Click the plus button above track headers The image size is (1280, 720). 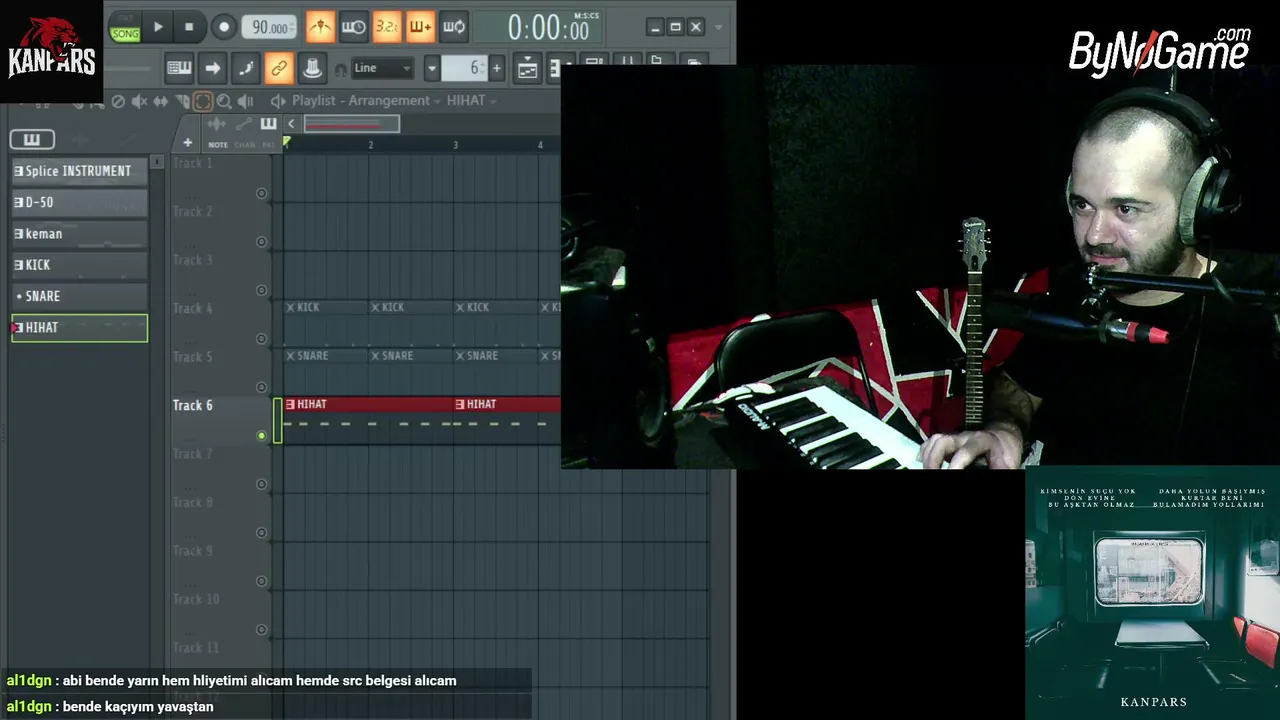pyautogui.click(x=187, y=143)
